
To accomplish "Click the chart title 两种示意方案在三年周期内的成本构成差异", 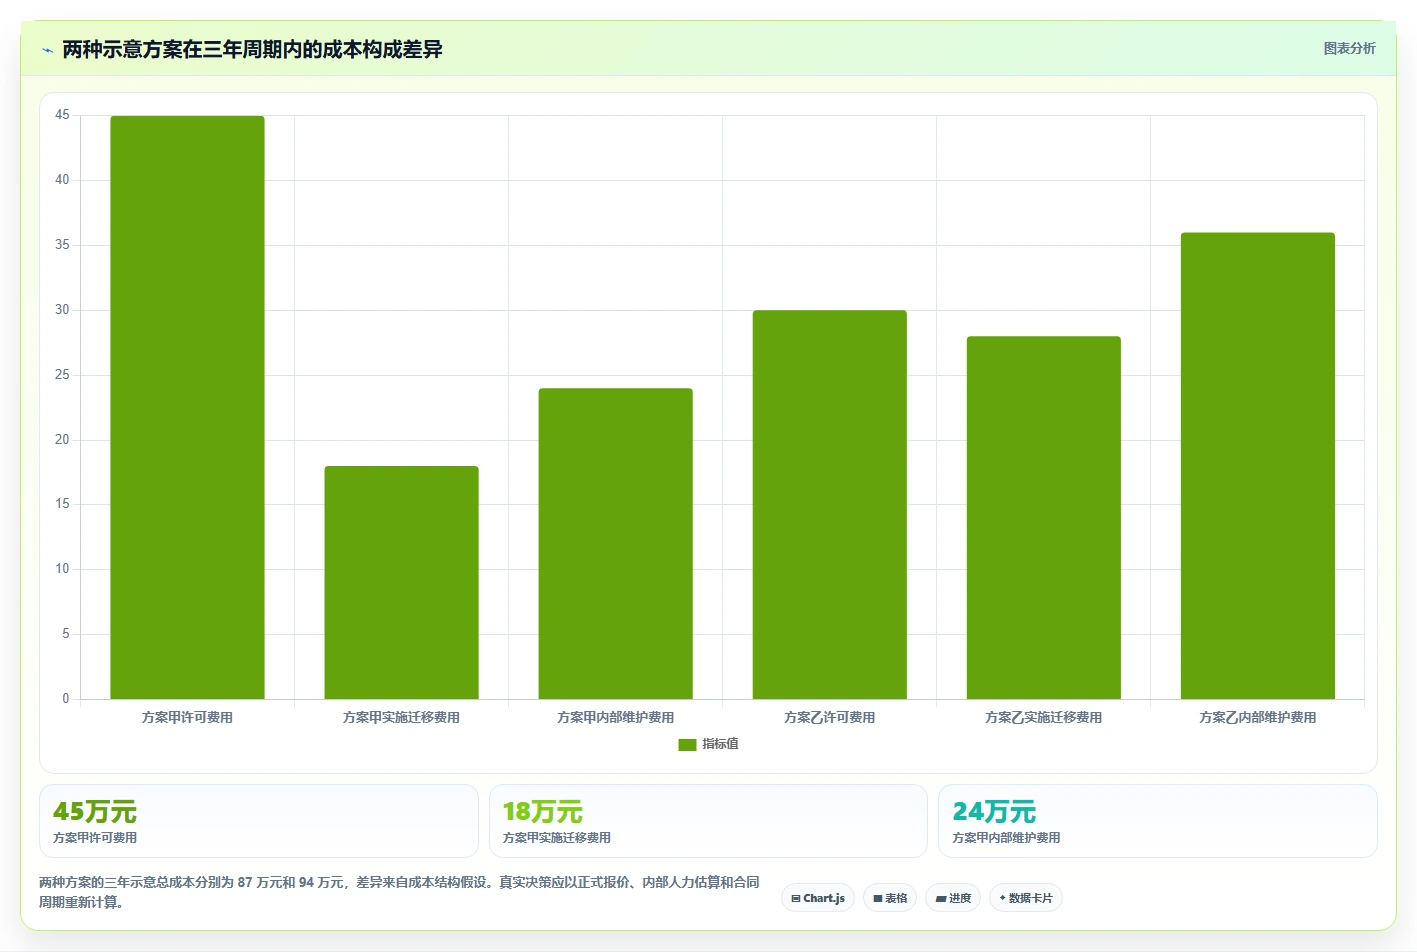I will [252, 50].
